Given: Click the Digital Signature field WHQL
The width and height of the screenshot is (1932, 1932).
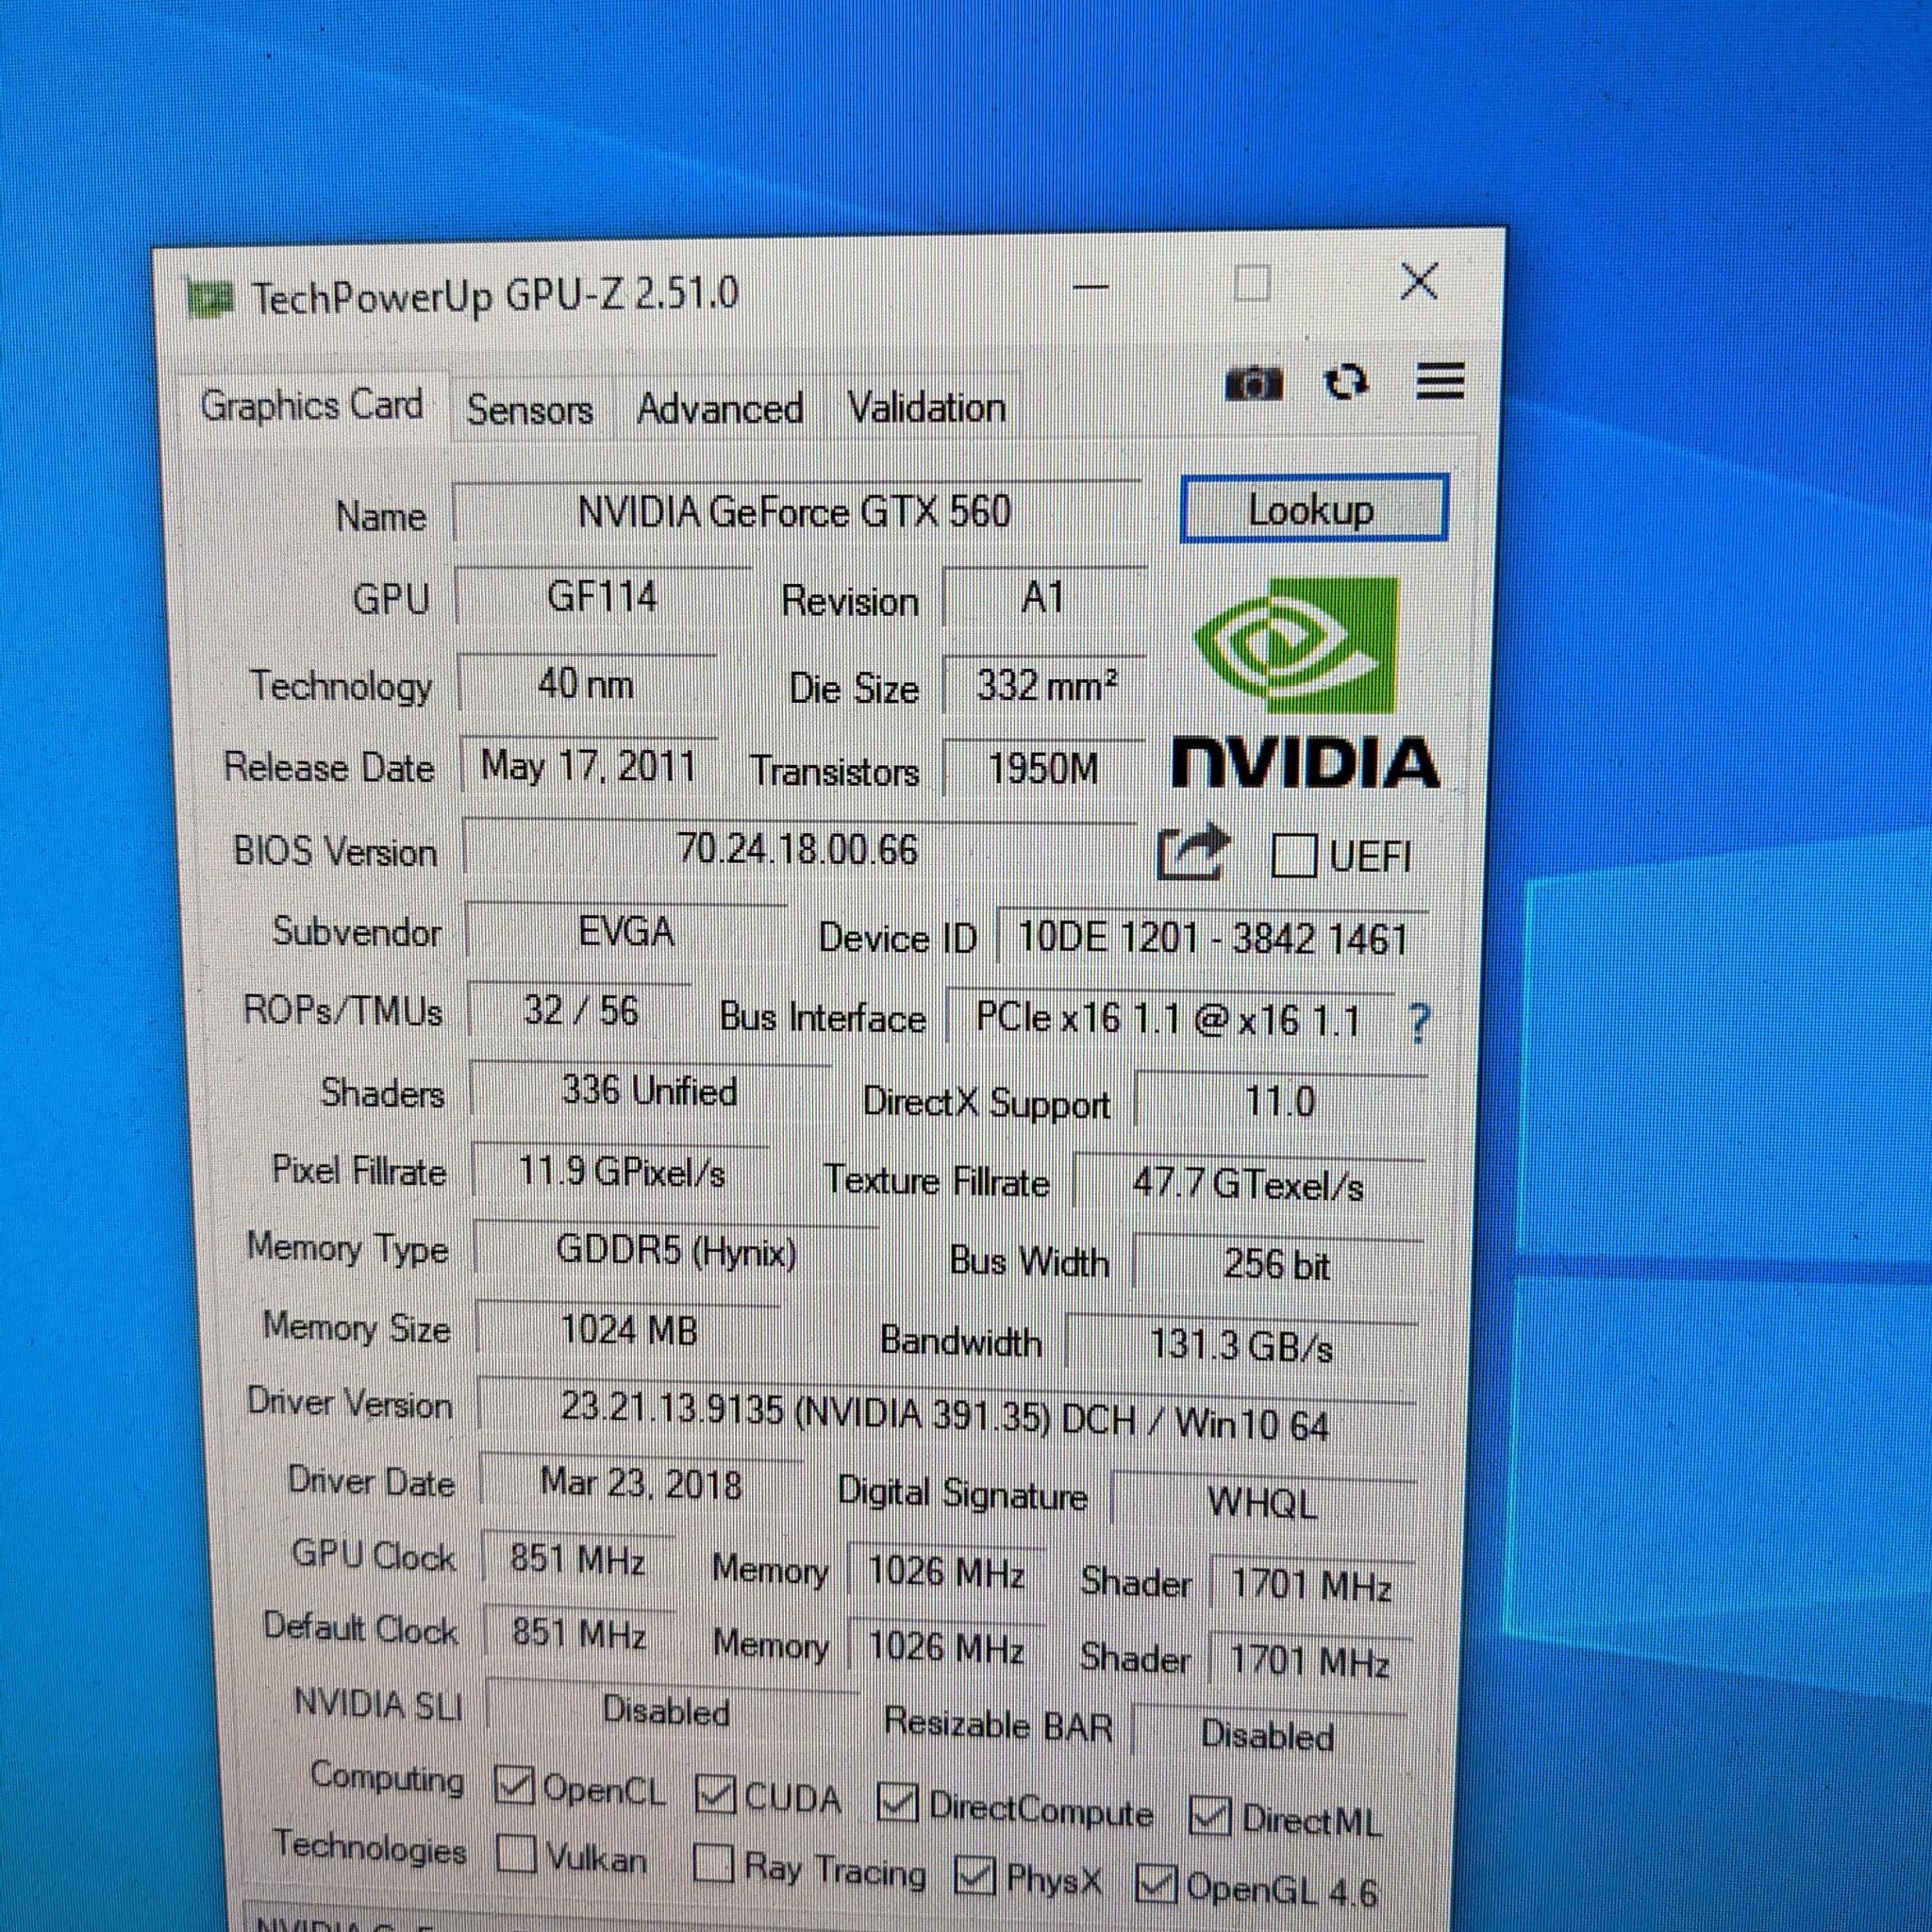Looking at the screenshot, I should point(1263,1503).
